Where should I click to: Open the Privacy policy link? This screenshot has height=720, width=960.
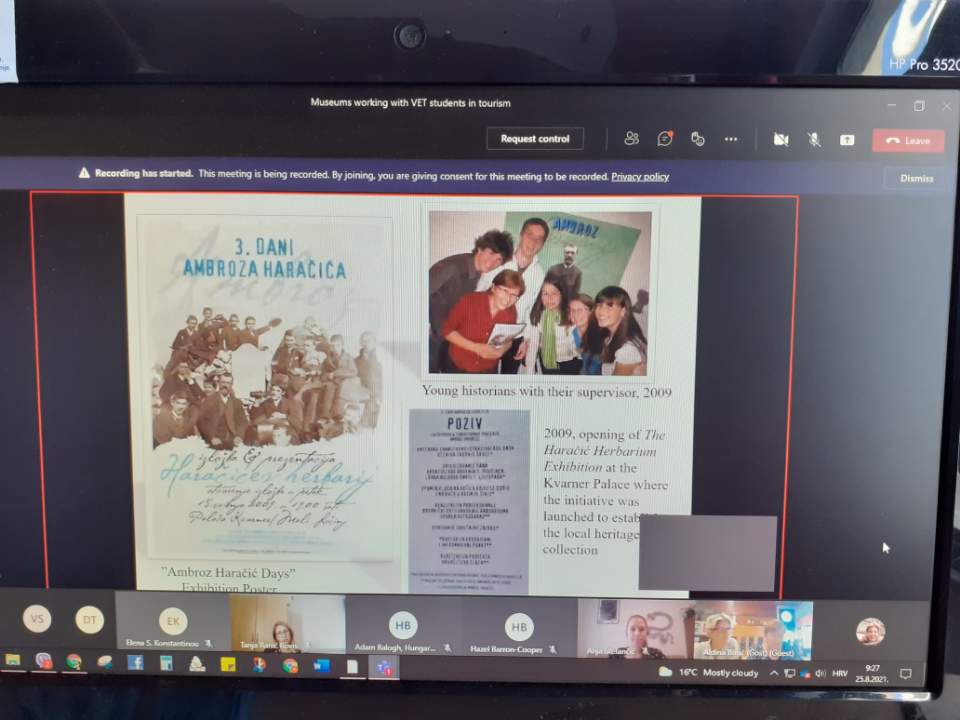640,177
